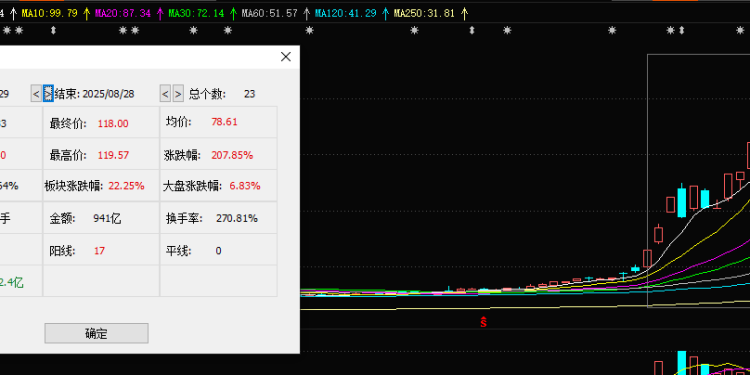Viewport: 750px width, 375px height.
Task: Confirm the statistics dialog with 确定
Action: click(96, 333)
